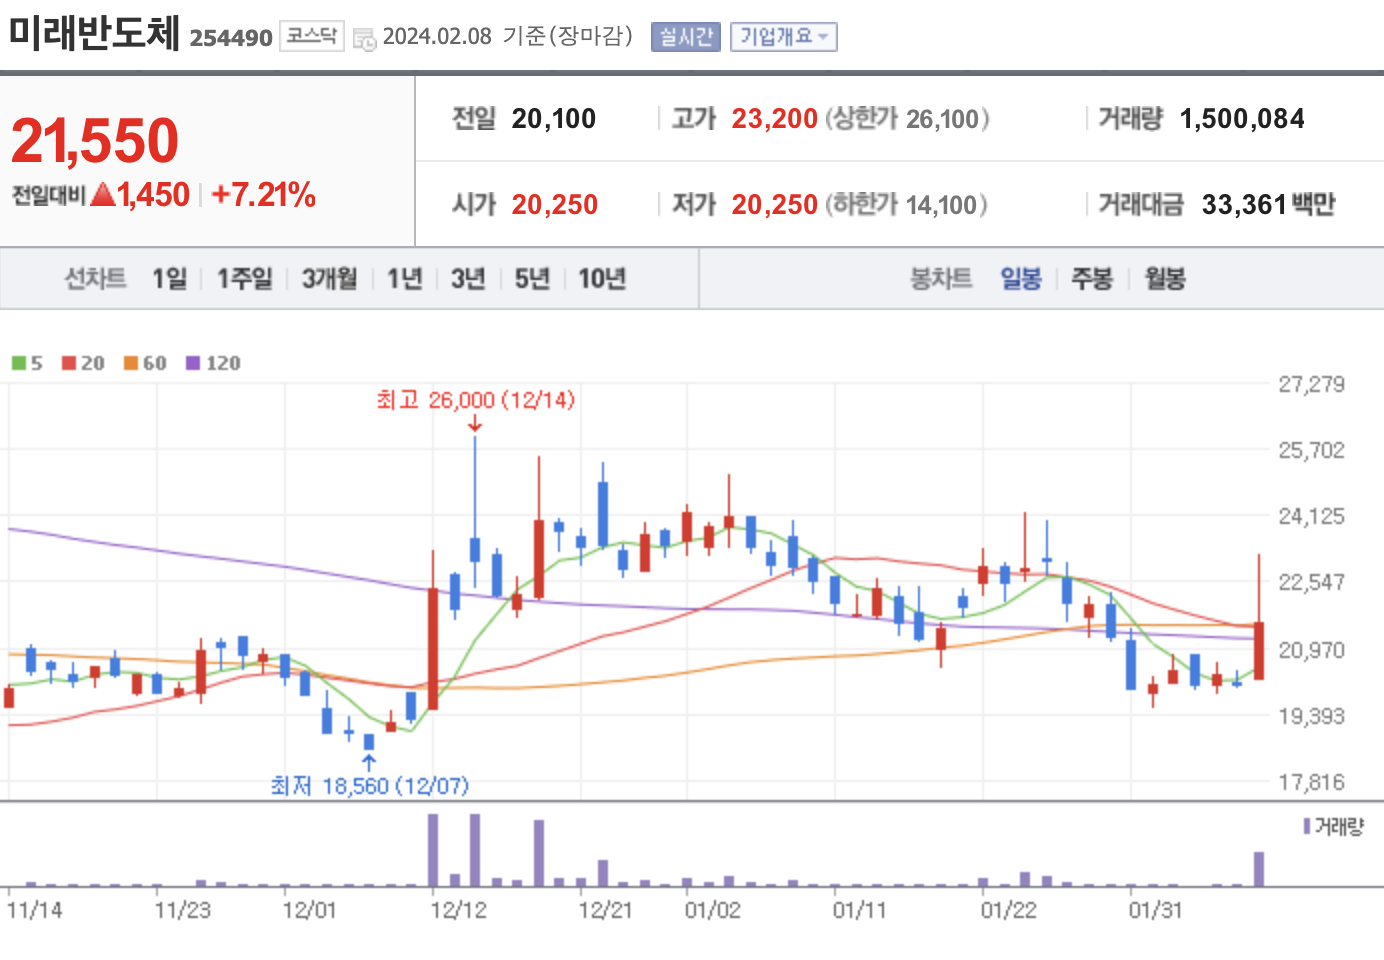1384x960 pixels.
Task: Click the 거래량 value 1,500,084
Action: (x=1242, y=119)
